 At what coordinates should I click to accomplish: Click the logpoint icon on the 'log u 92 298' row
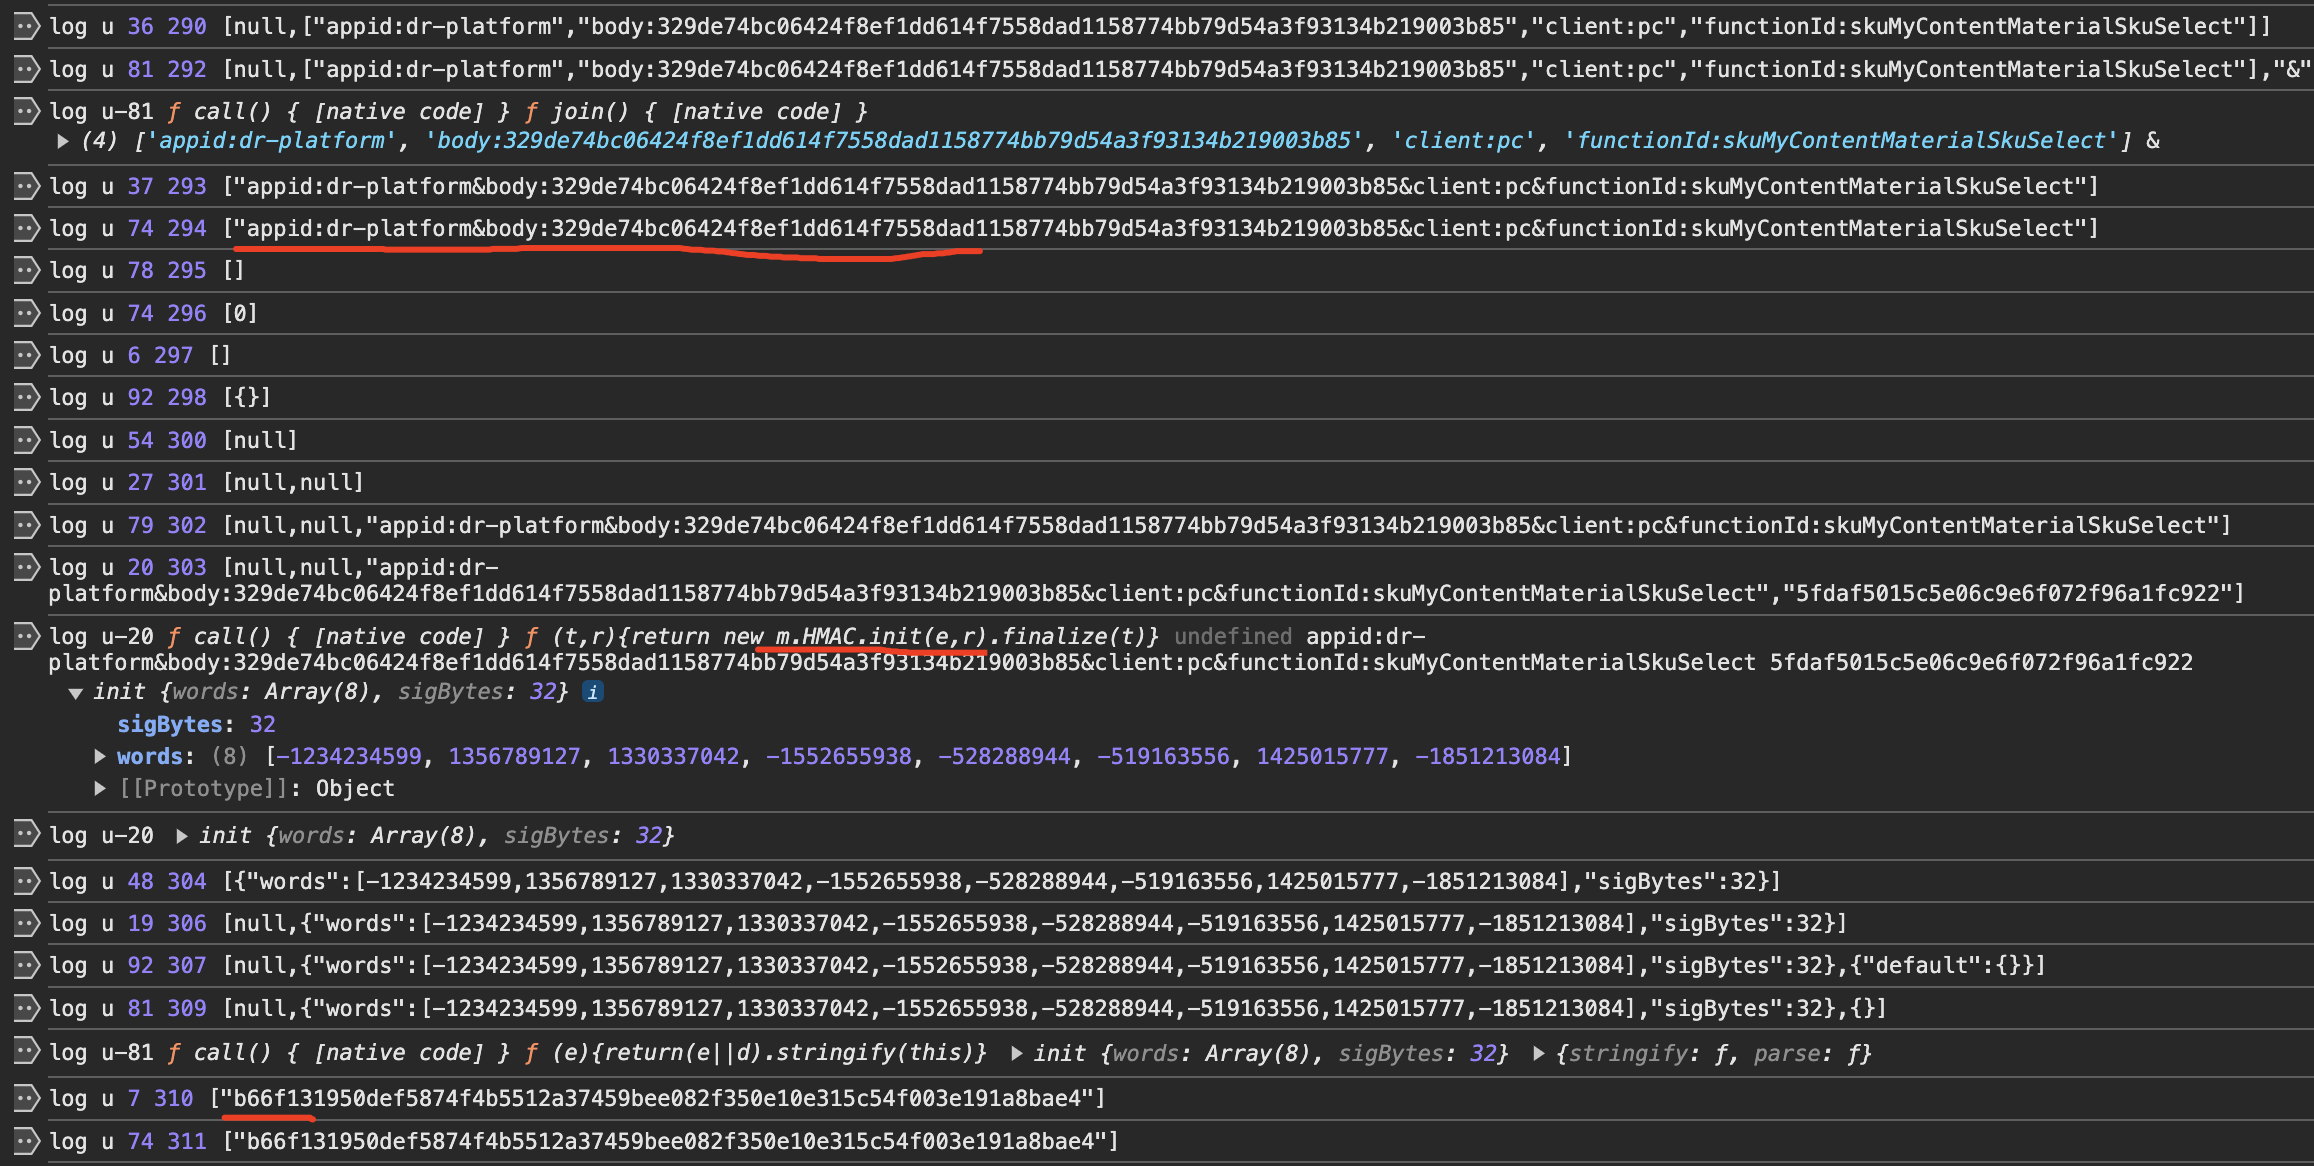25,397
